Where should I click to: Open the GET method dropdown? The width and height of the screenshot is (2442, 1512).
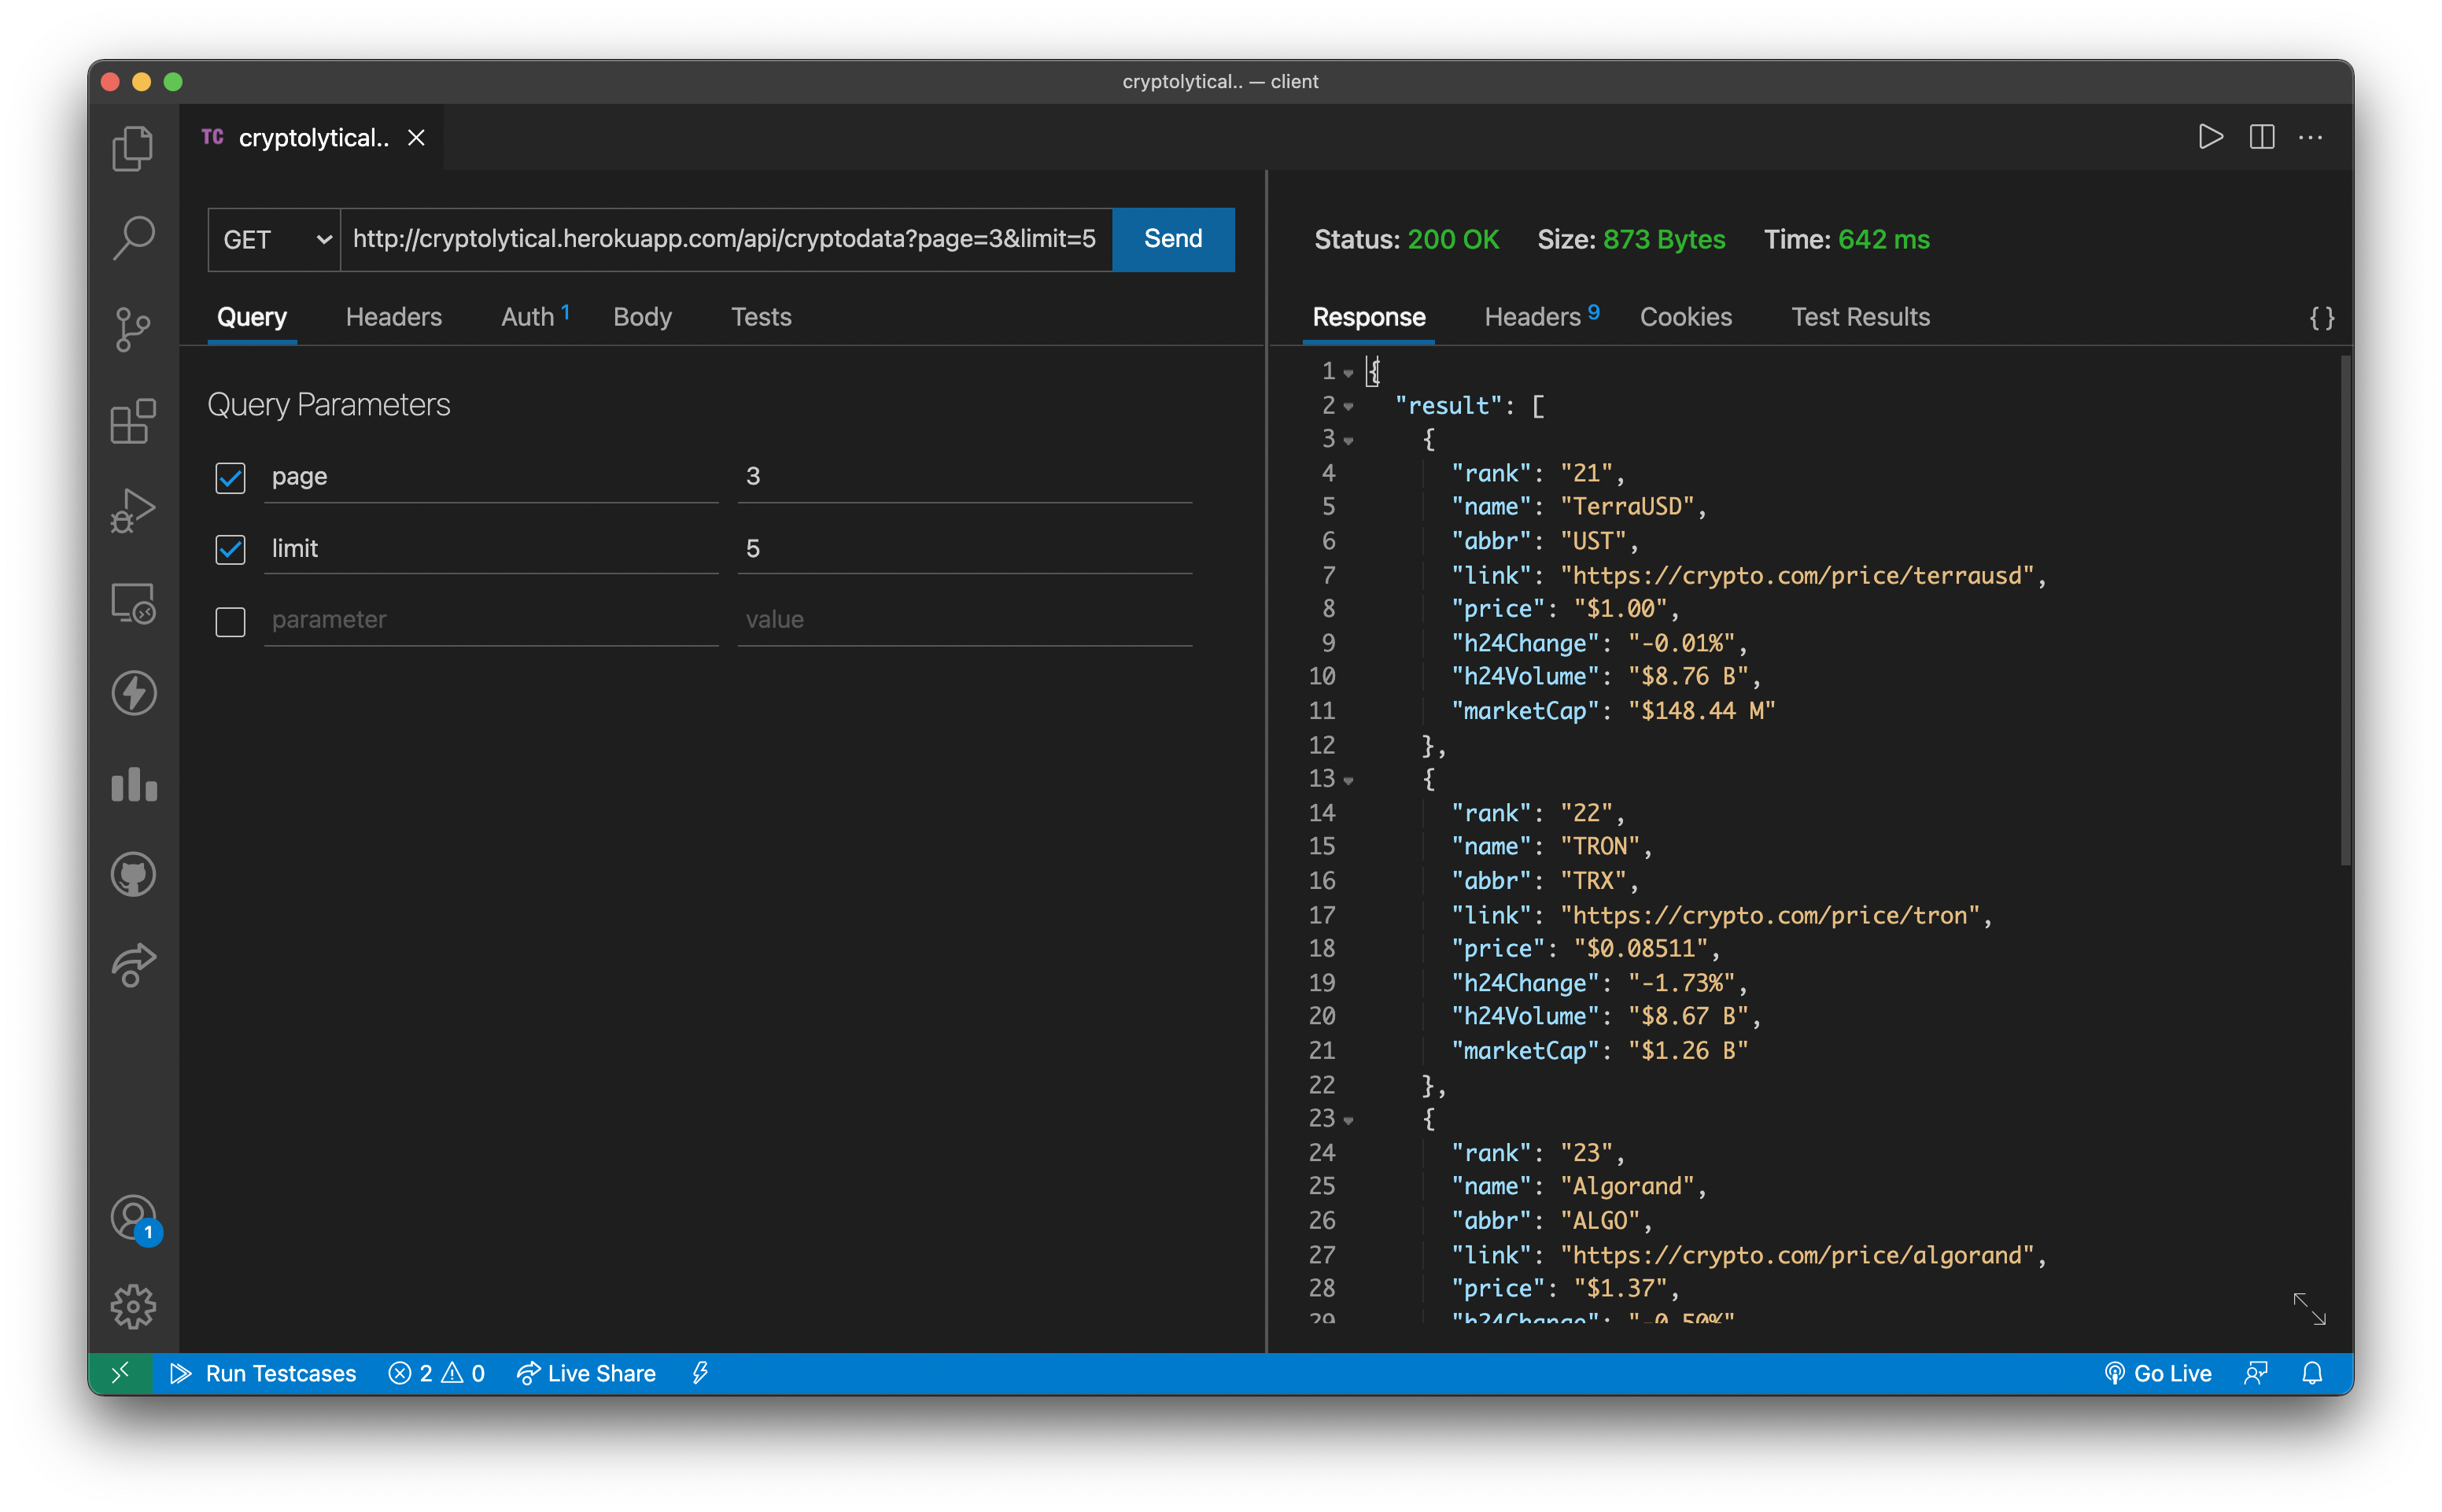tap(274, 240)
